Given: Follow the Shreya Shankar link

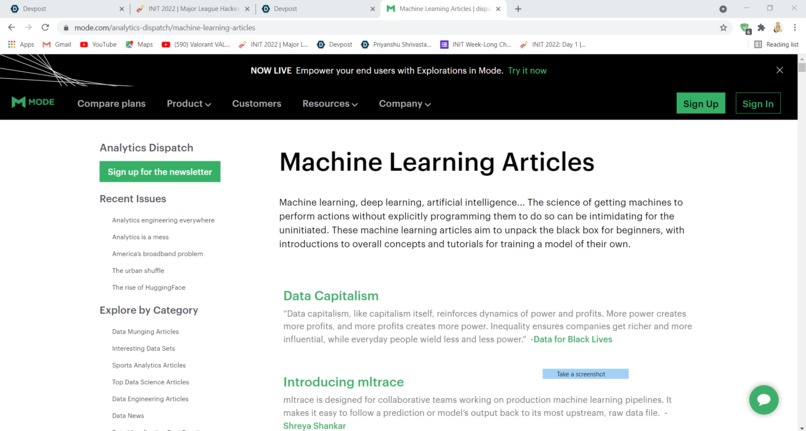Looking at the screenshot, I should (x=315, y=426).
